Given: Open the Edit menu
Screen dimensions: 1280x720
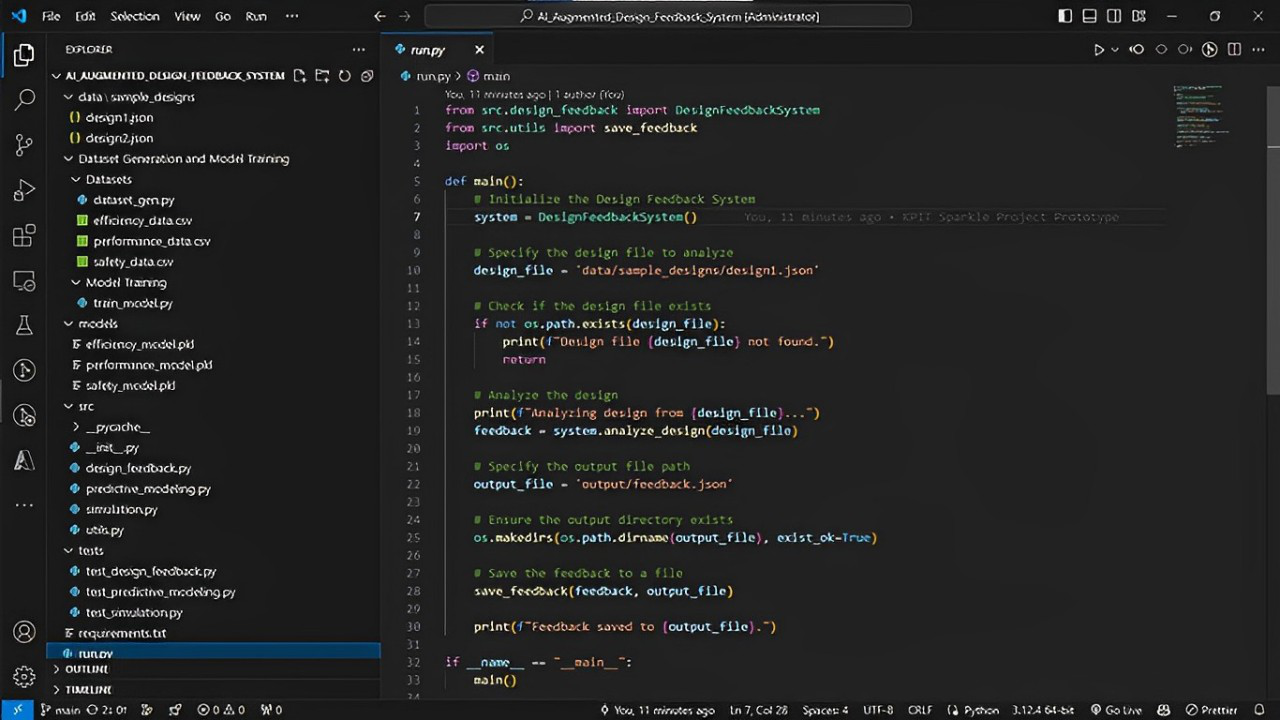Looking at the screenshot, I should pos(86,16).
